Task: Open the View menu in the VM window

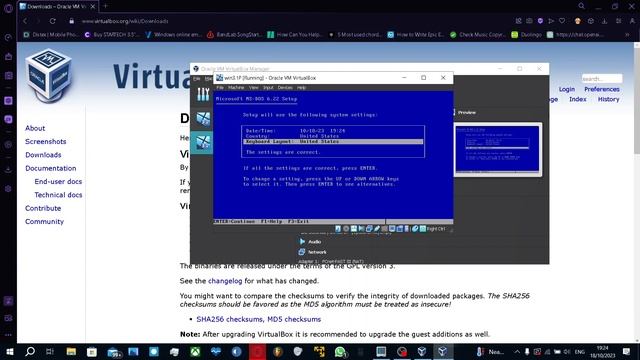Action: [x=253, y=87]
